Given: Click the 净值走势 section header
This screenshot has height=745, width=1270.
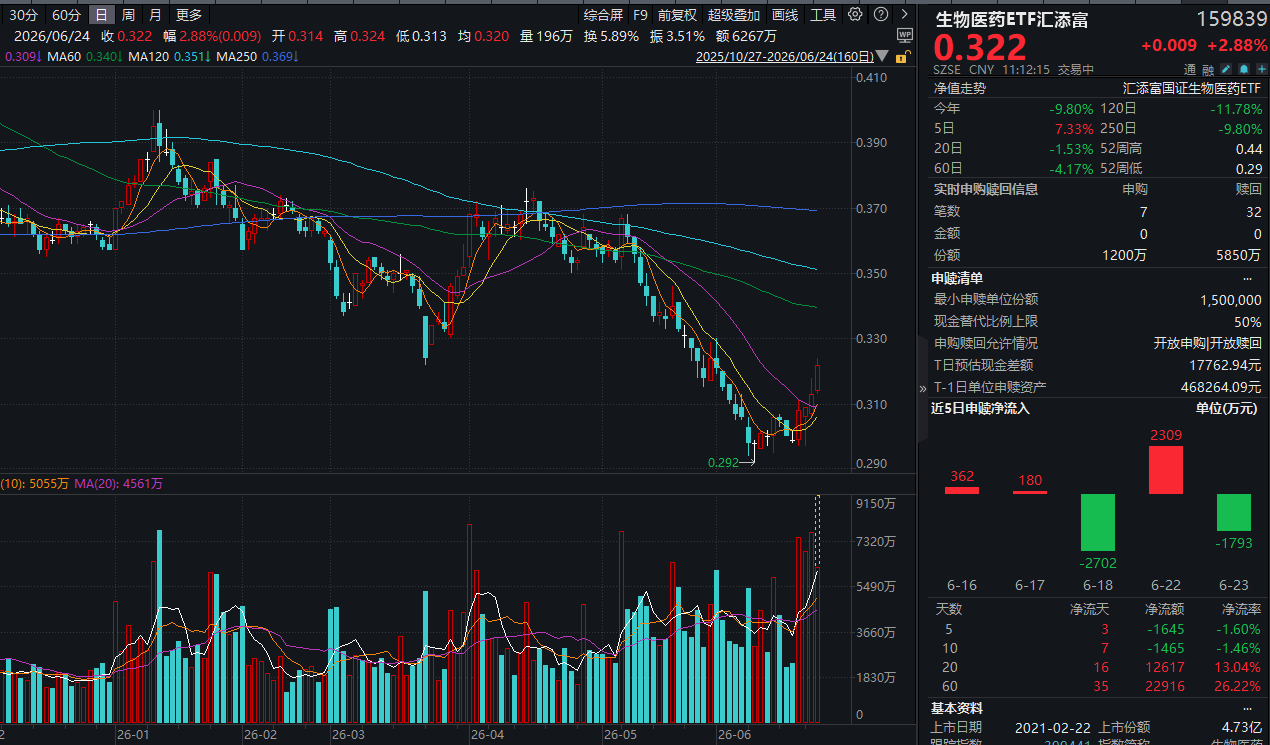Looking at the screenshot, I should click(959, 88).
